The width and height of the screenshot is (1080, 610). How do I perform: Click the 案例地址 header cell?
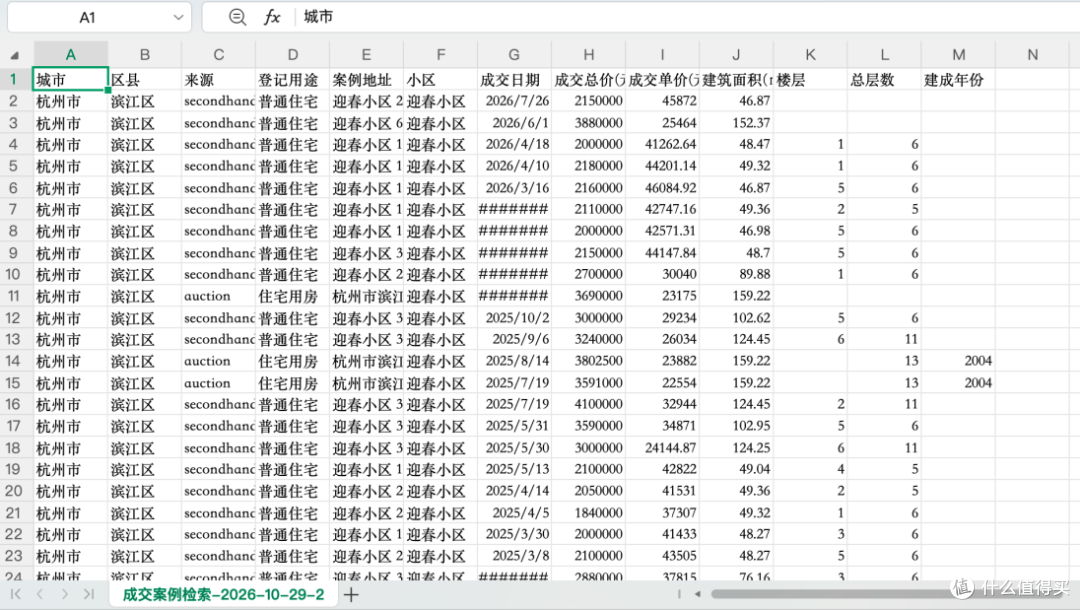tap(366, 79)
